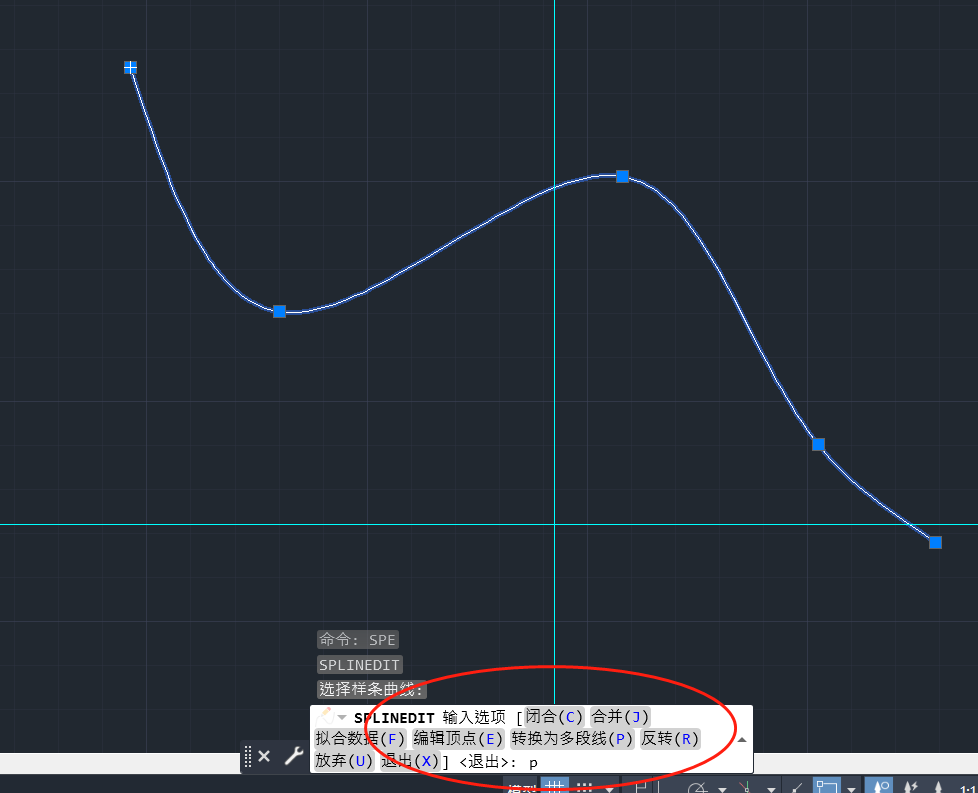Open recent commands icon beside SPLINEDIT
978x793 pixels.
point(330,717)
